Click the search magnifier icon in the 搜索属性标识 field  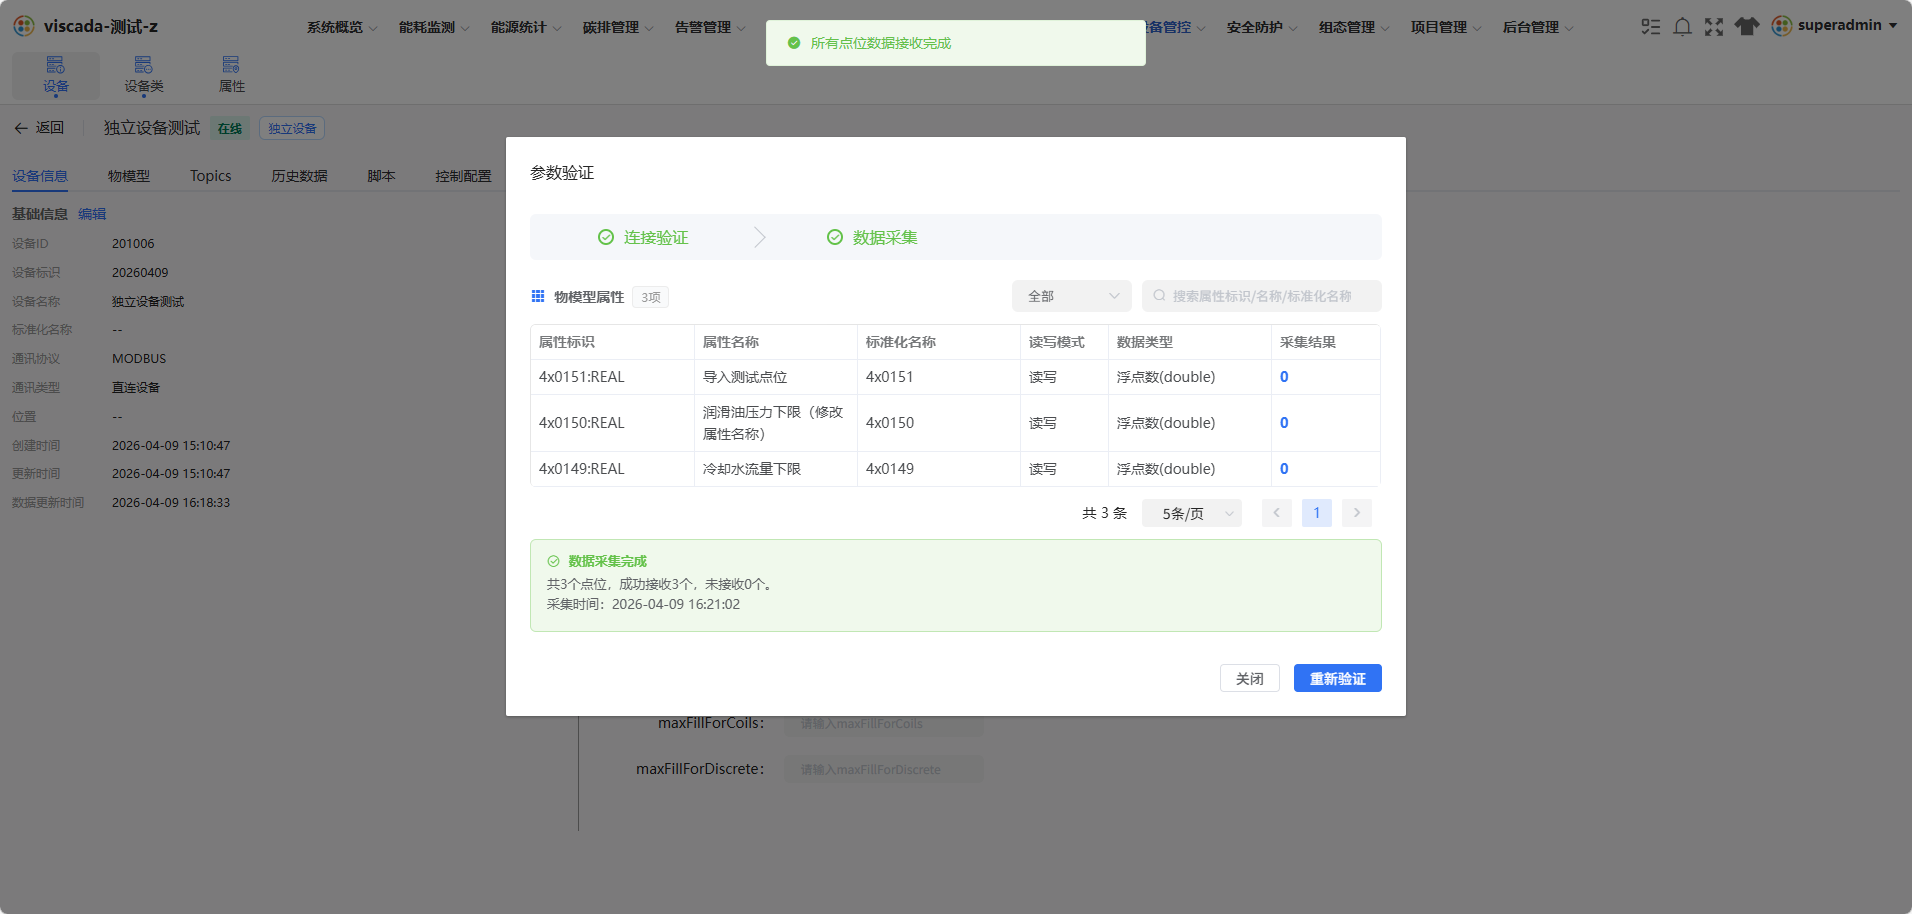pos(1159,296)
